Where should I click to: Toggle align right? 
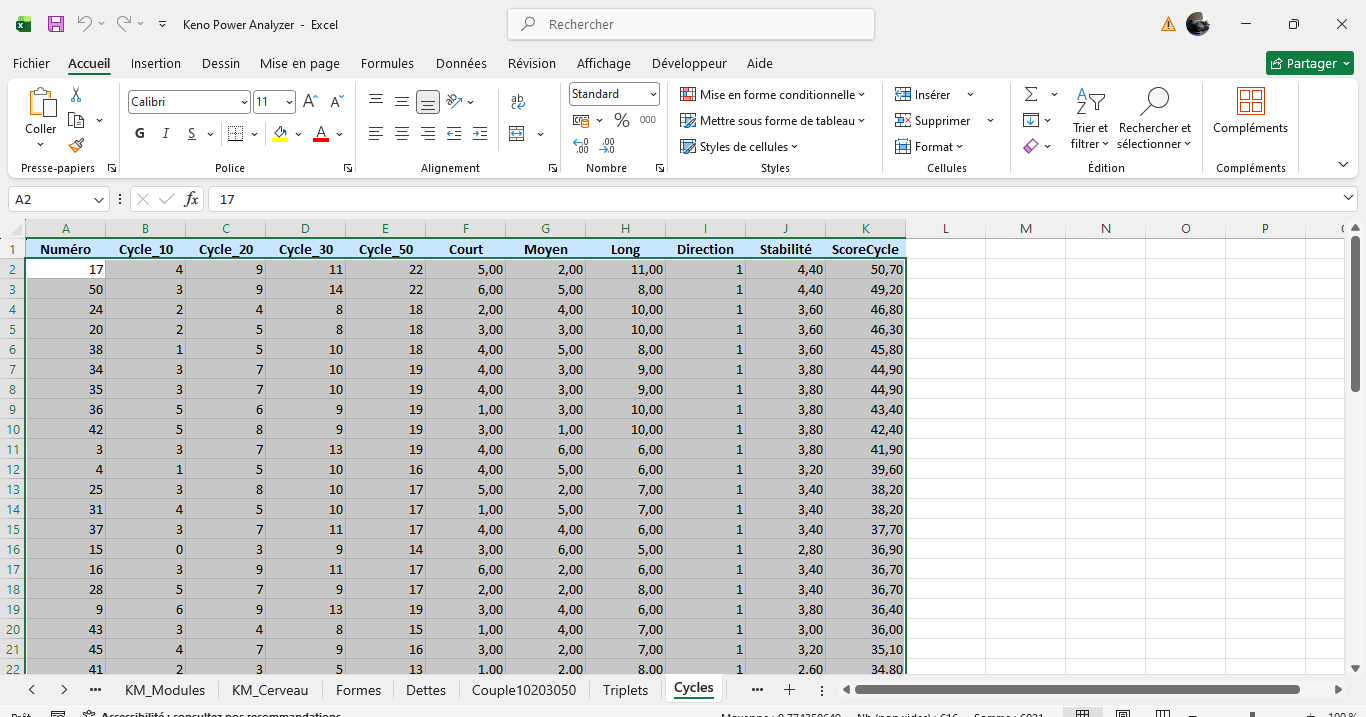pyautogui.click(x=428, y=134)
